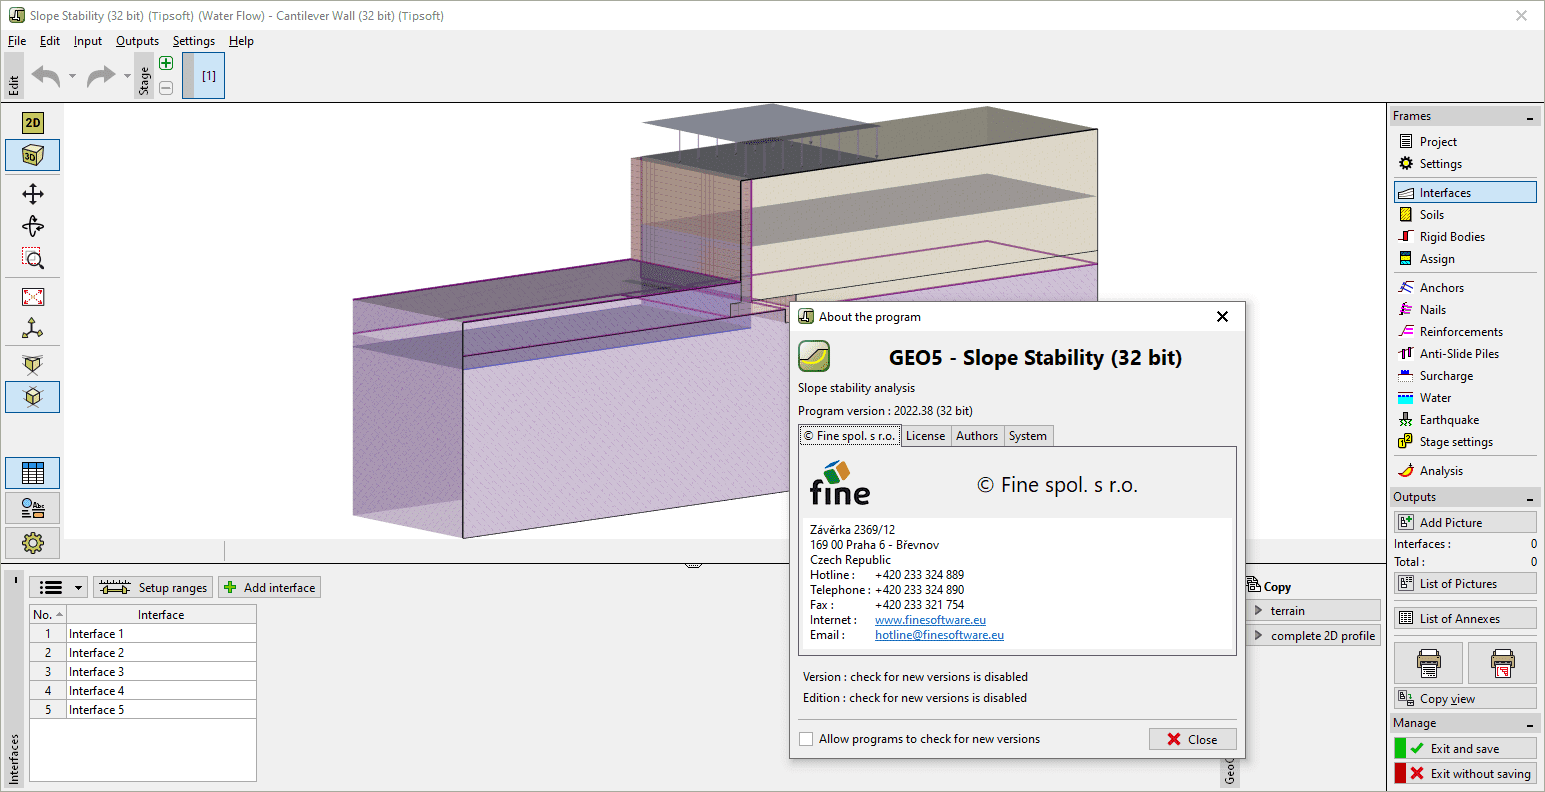
Task: Select the rotate view tool
Action: point(33,226)
